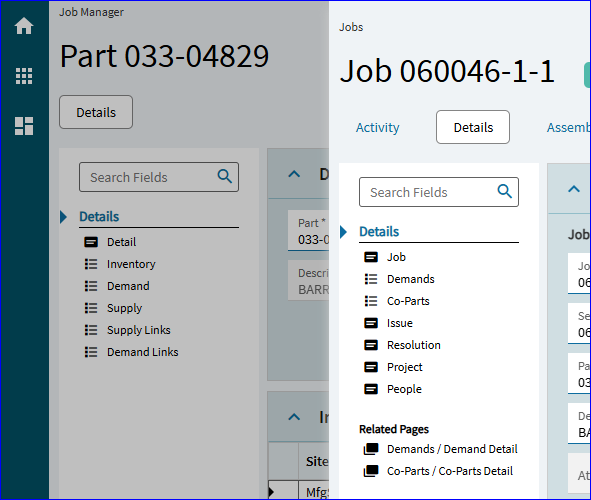
Task: Select Detail in Part navigation
Action: 121,242
